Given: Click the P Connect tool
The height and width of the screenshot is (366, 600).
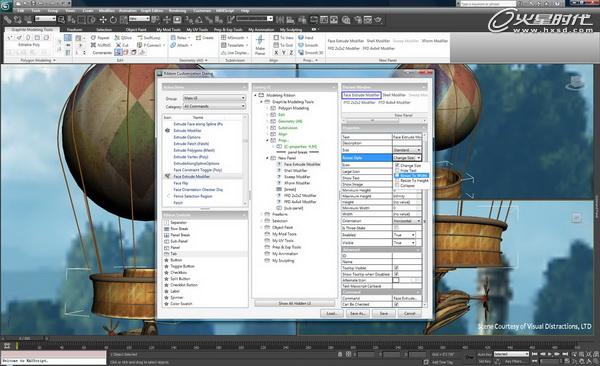Looking at the screenshot, I should tap(150, 45).
